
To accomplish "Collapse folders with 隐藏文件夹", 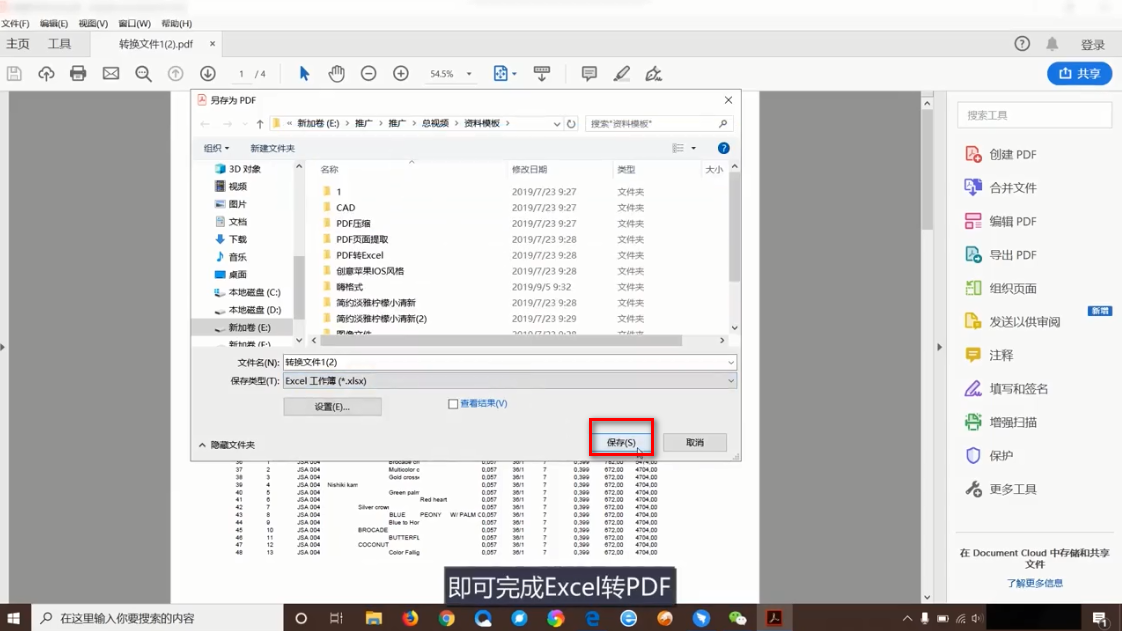I will point(227,445).
